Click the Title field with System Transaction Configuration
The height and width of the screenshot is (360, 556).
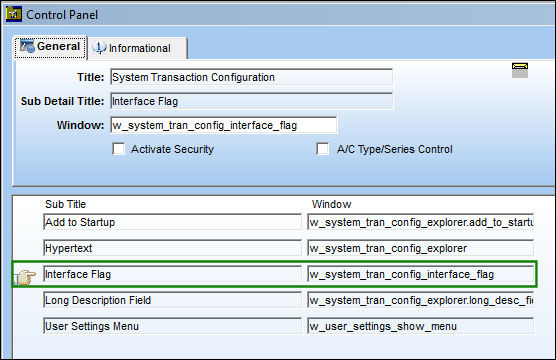[x=251, y=77]
